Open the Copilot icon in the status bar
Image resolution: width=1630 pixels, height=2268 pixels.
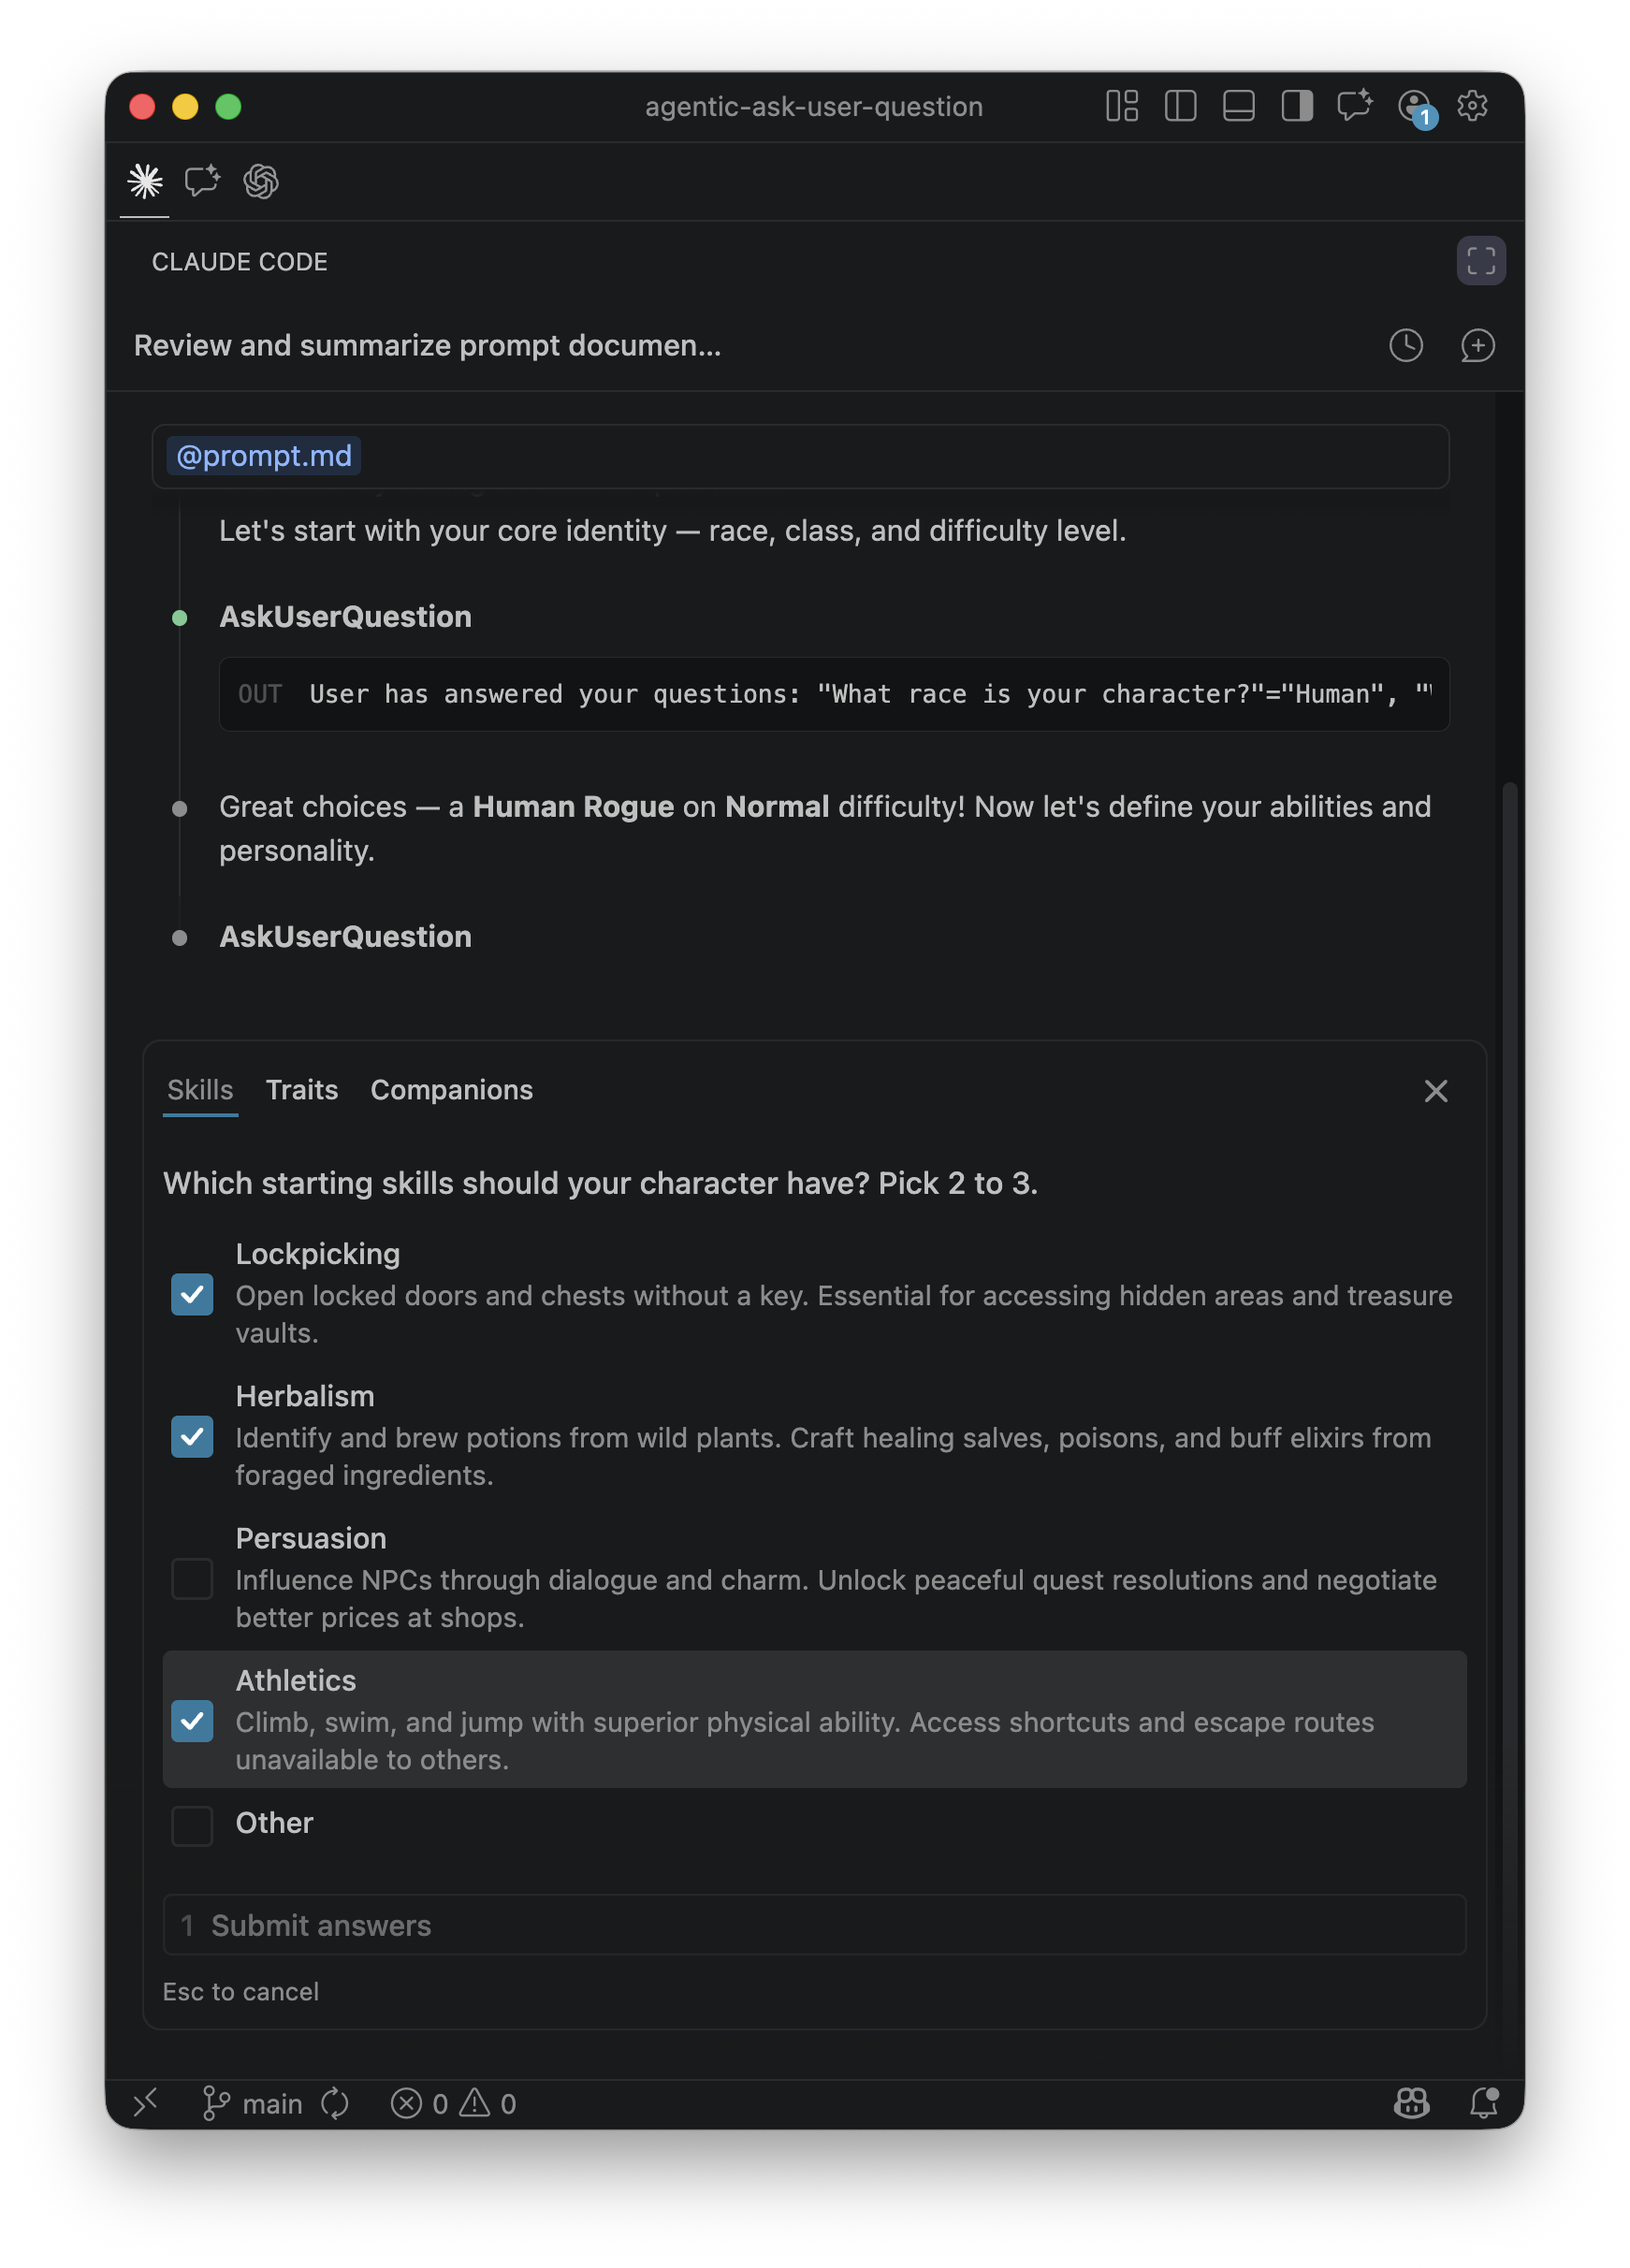(x=1412, y=2103)
